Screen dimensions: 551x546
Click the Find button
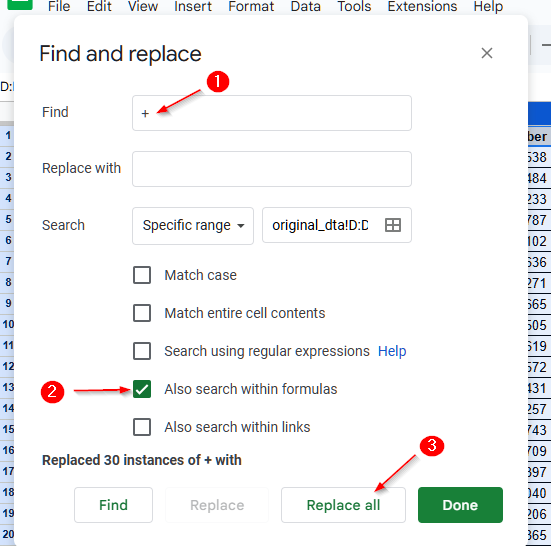pyautogui.click(x=113, y=505)
